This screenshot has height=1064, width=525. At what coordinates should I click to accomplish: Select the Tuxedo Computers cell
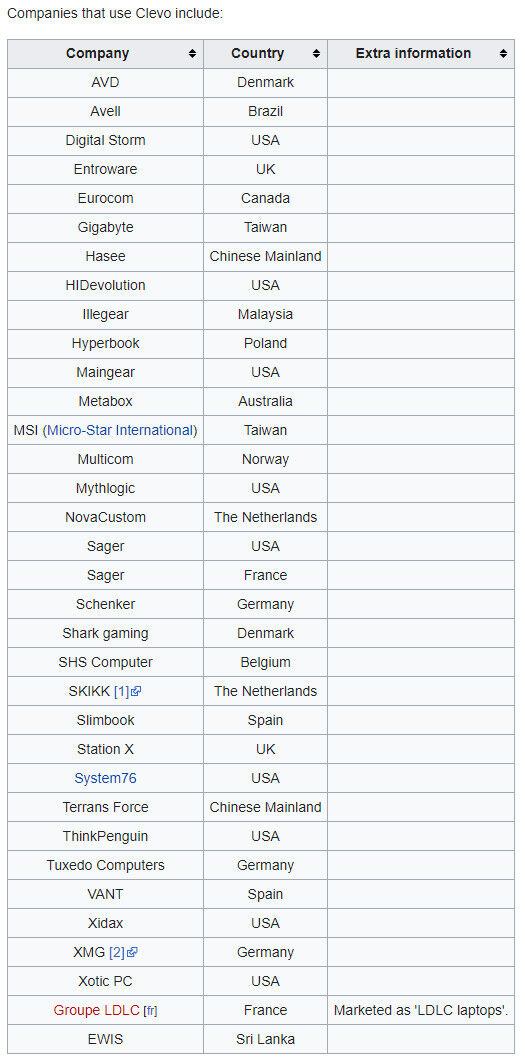click(x=105, y=865)
